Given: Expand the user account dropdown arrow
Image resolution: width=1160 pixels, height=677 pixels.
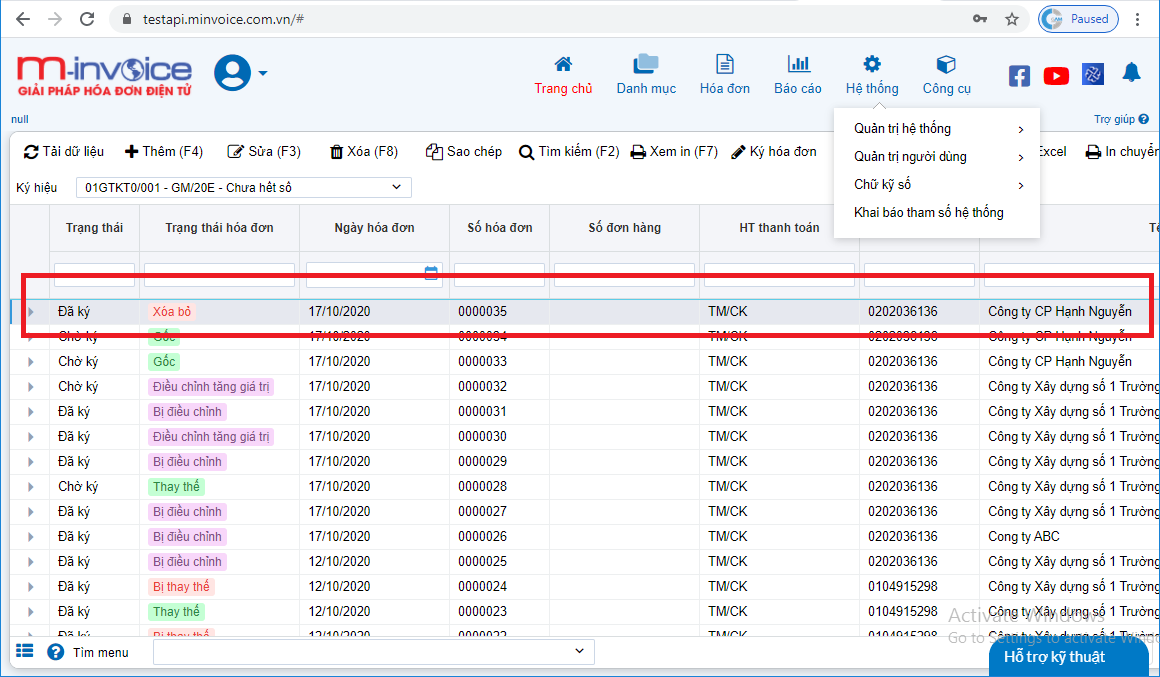Looking at the screenshot, I should coord(263,73).
